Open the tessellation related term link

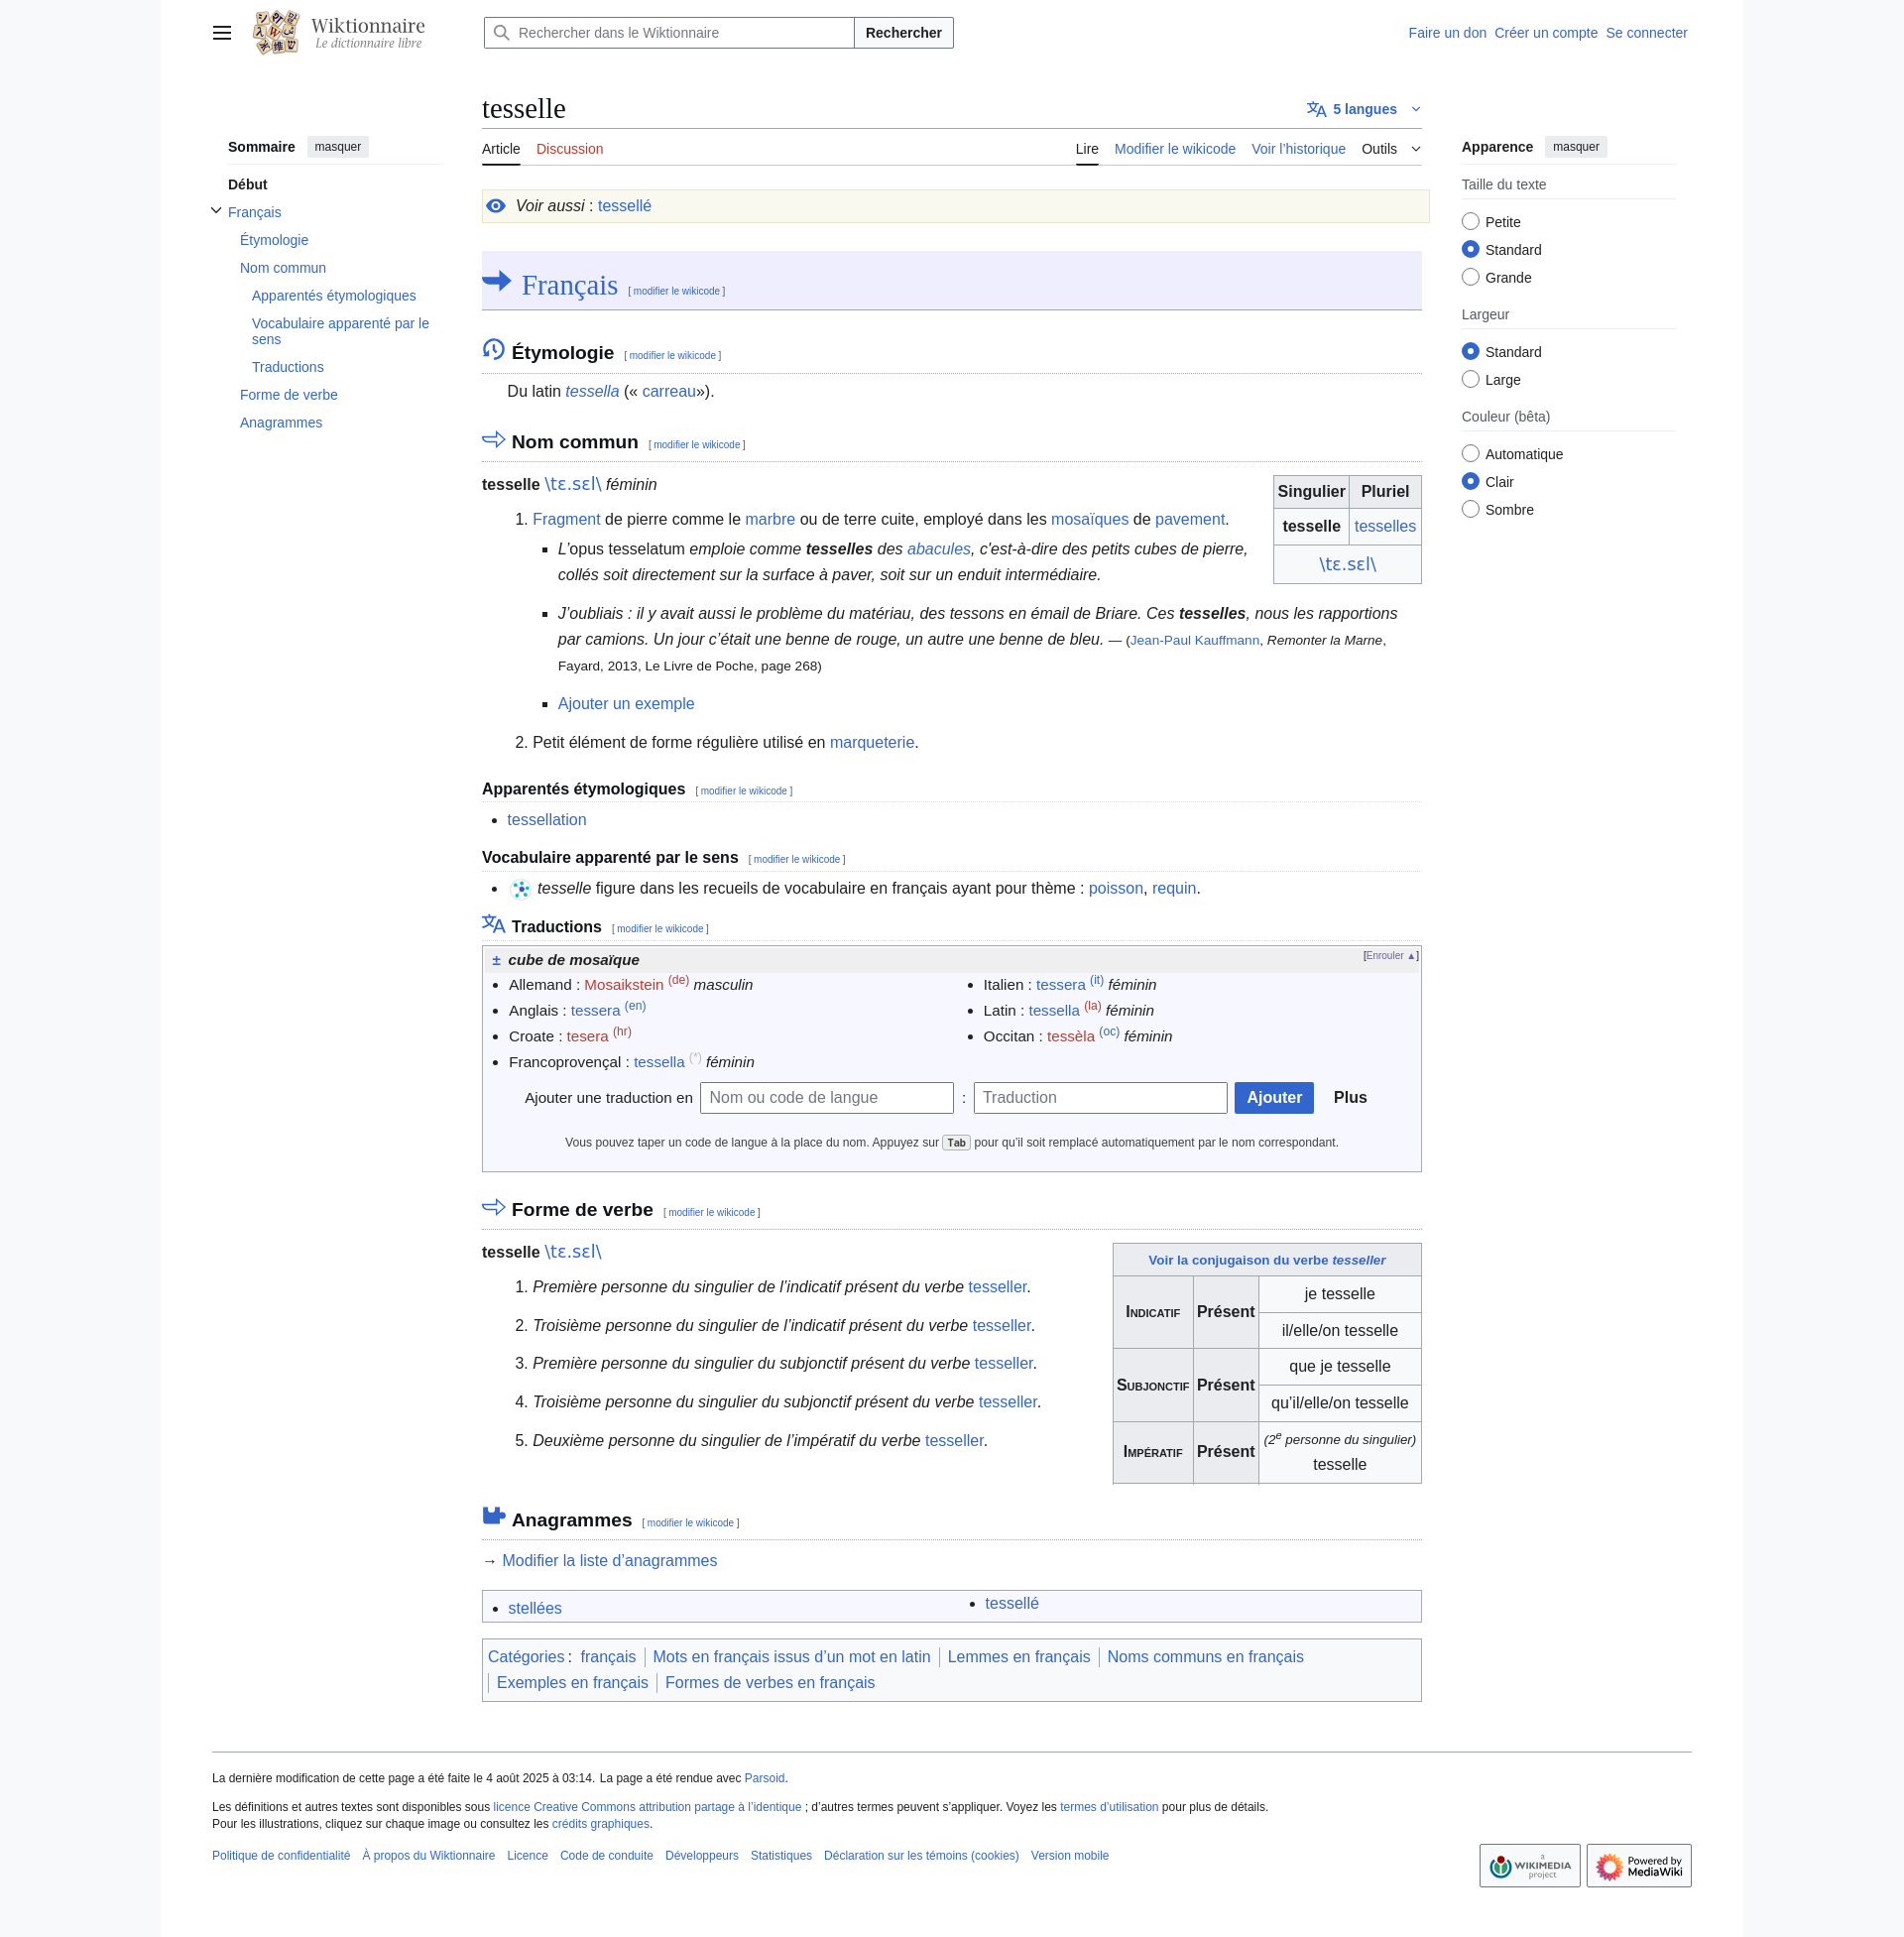pyautogui.click(x=546, y=820)
